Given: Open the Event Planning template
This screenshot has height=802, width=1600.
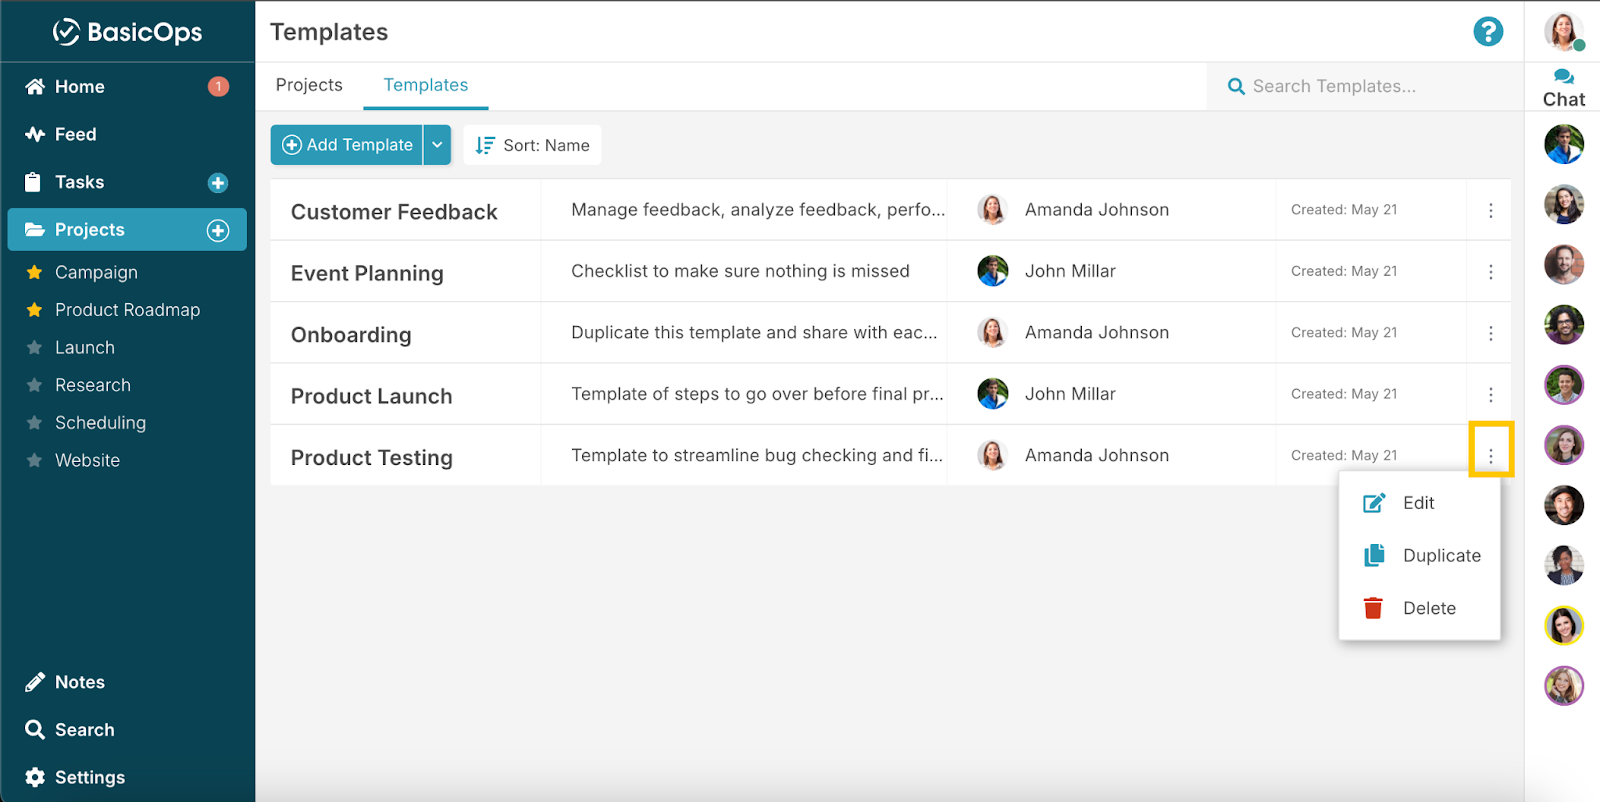Looking at the screenshot, I should (367, 273).
